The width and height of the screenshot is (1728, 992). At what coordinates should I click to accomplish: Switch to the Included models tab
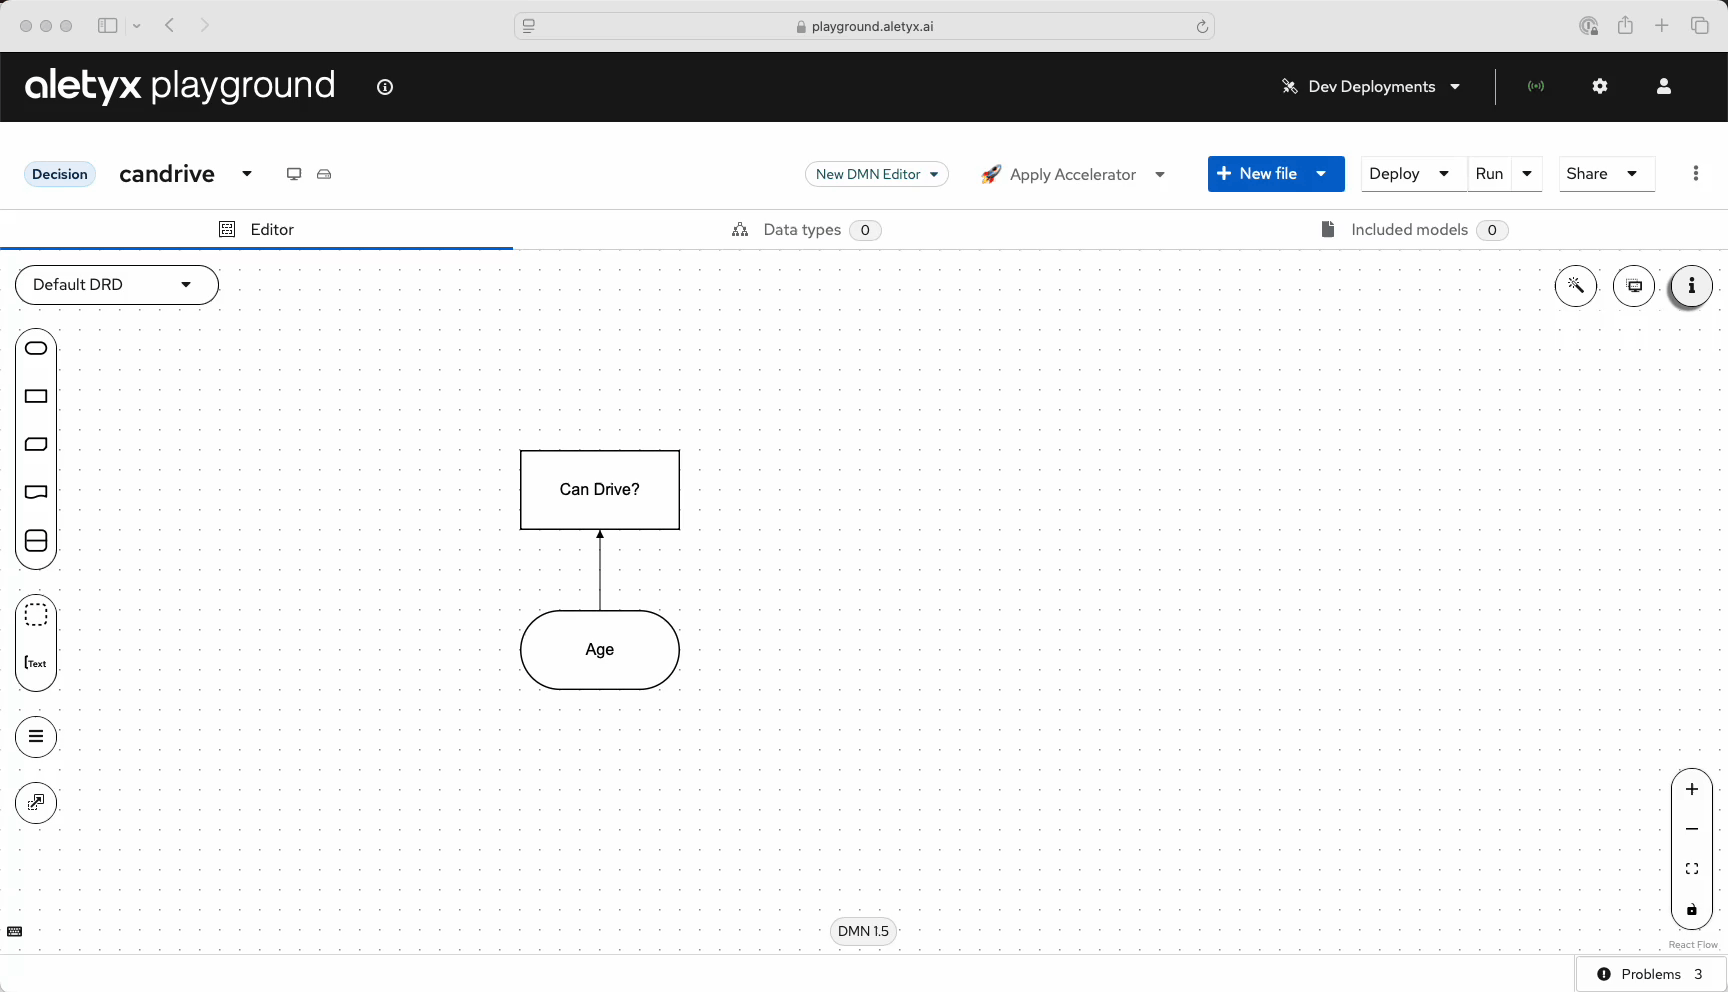1409,230
